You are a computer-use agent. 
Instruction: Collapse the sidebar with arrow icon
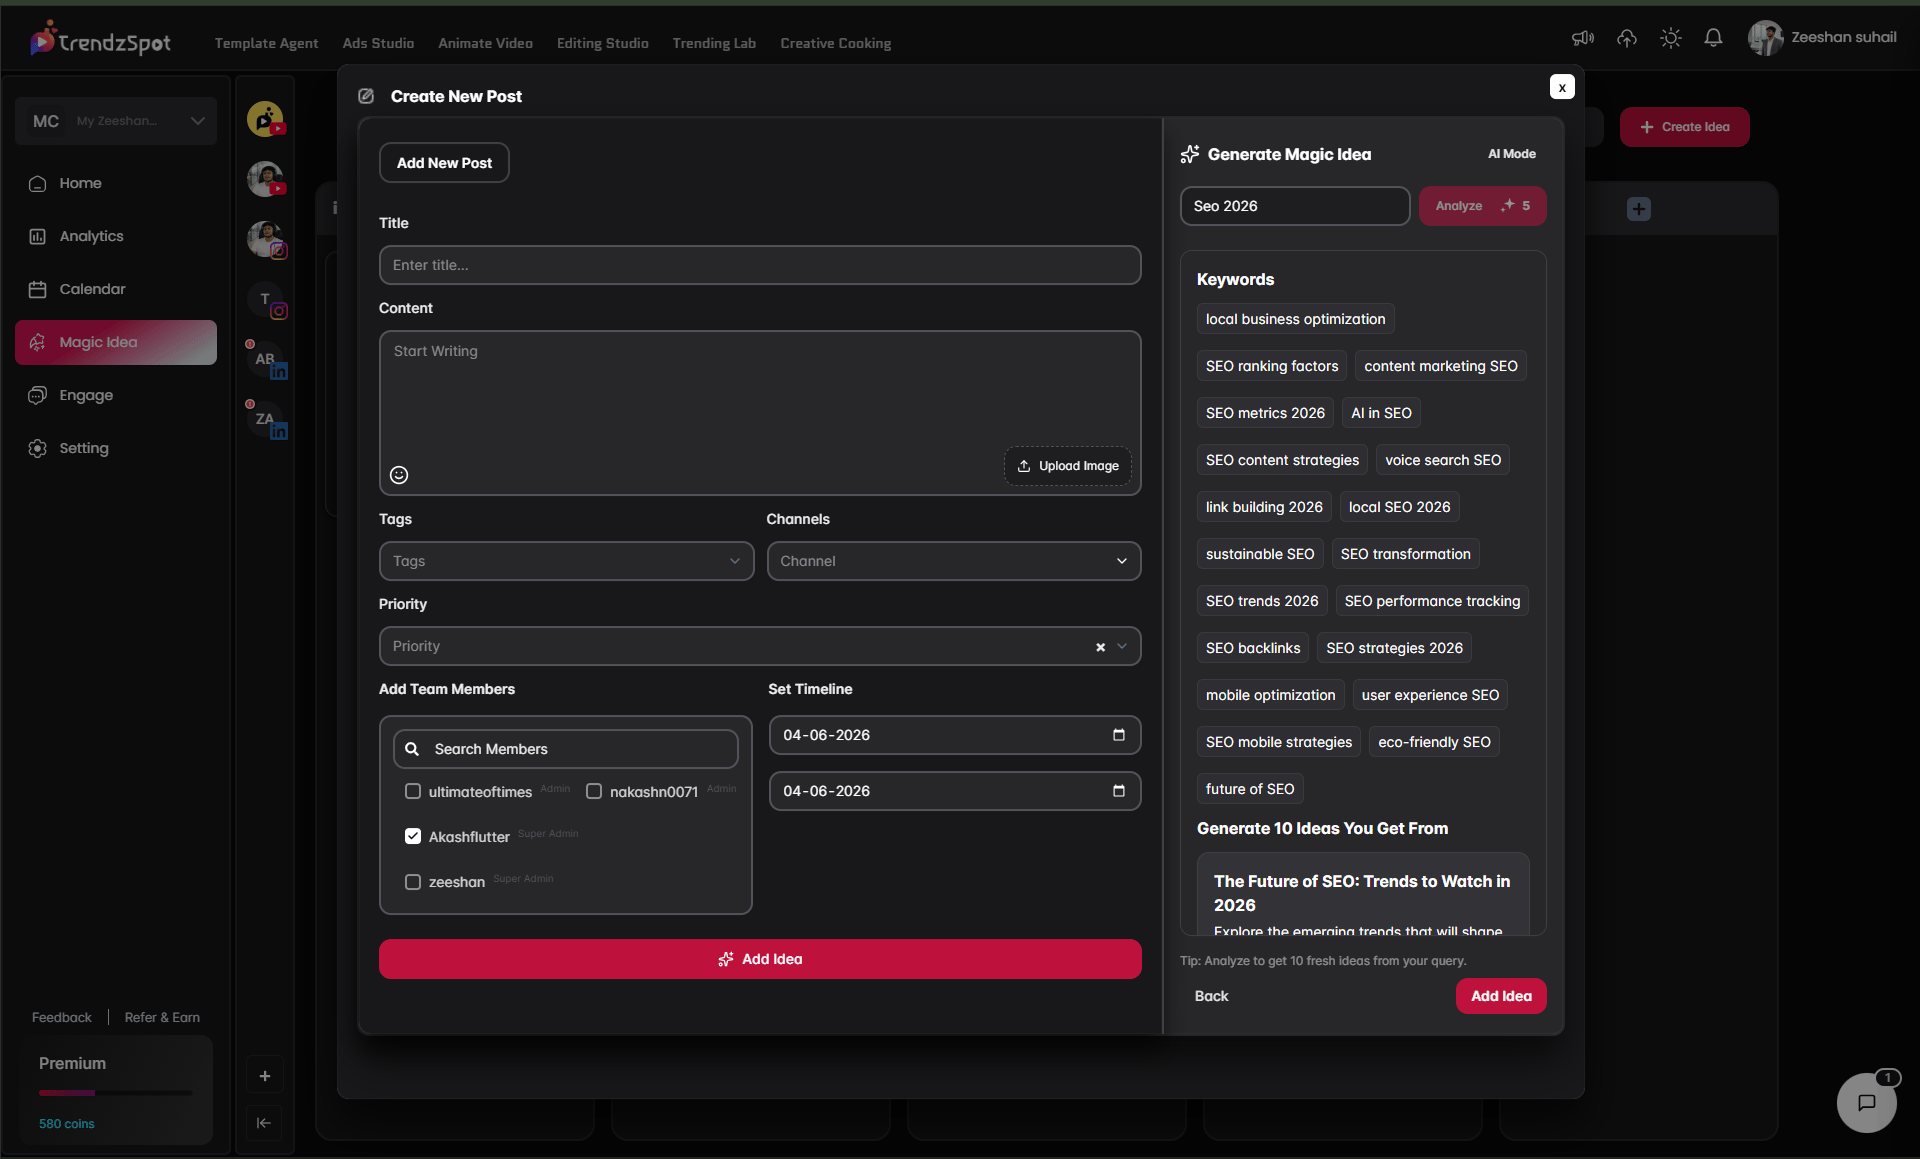[x=264, y=1123]
